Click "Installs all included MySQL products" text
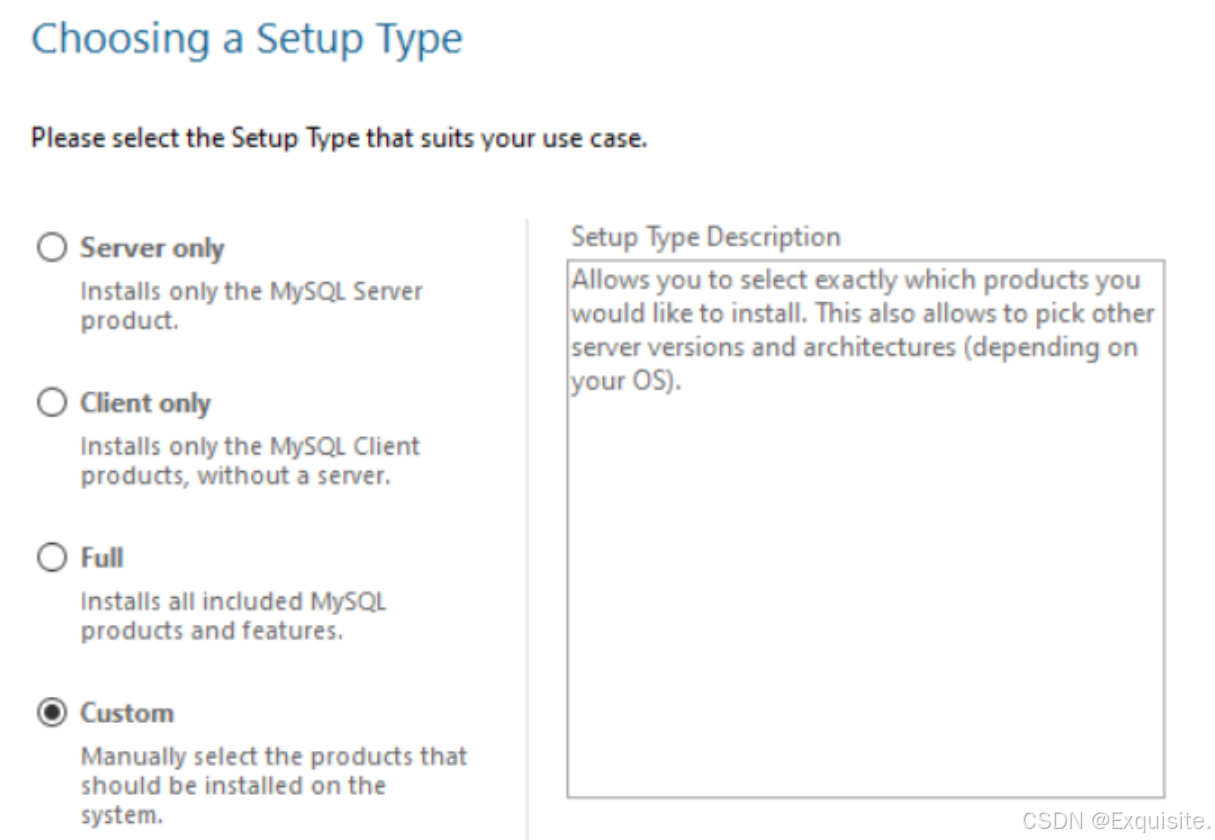The width and height of the screenshot is (1215, 840). click(x=233, y=616)
